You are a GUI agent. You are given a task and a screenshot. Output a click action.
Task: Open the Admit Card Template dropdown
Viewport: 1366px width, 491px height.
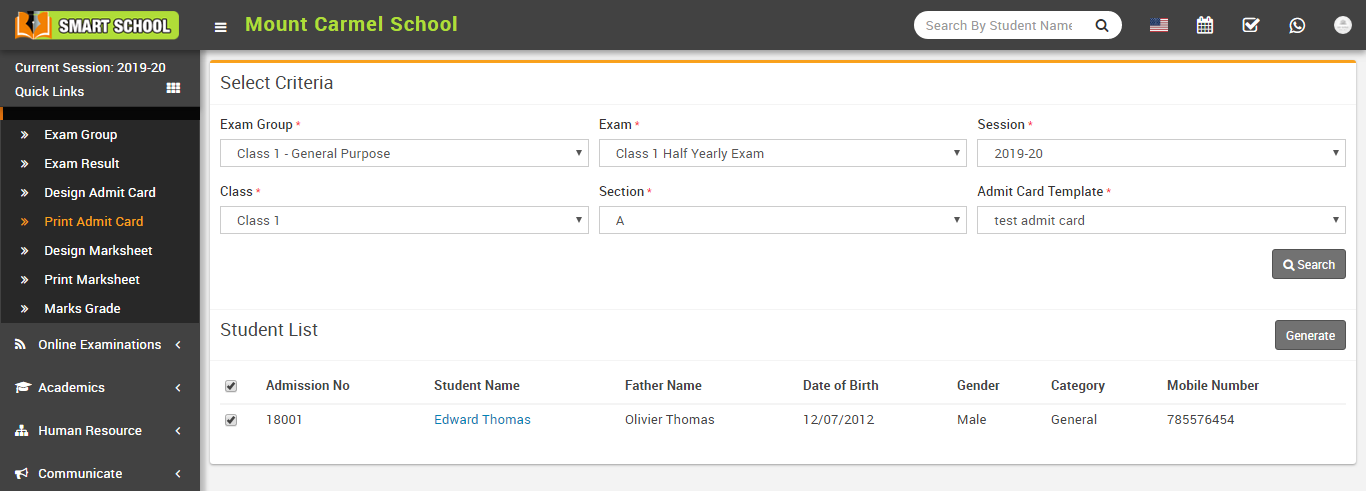[1161, 220]
